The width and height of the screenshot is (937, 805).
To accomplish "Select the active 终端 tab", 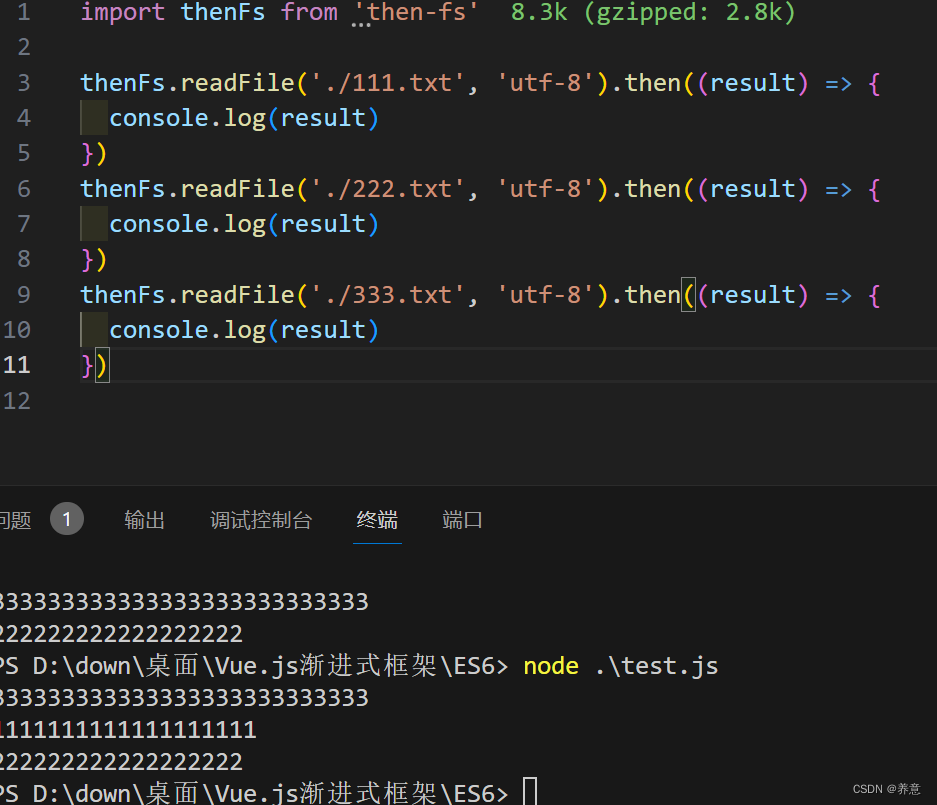I will tap(376, 519).
